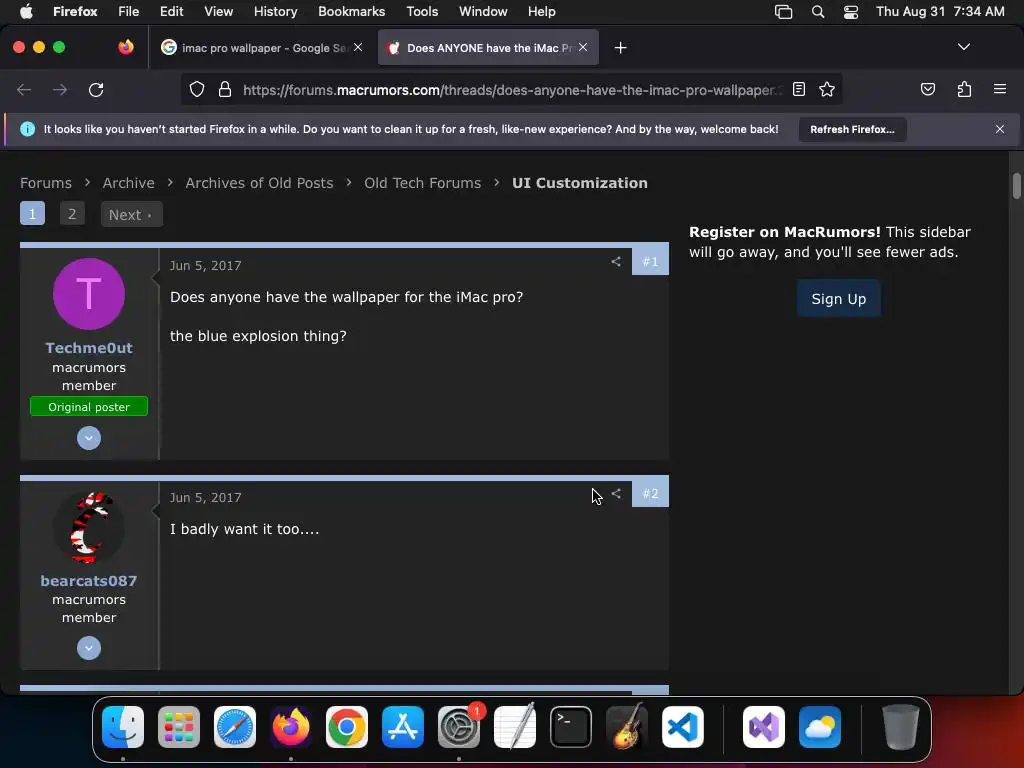Open post #1 permalink
1024x768 pixels.
(650, 261)
